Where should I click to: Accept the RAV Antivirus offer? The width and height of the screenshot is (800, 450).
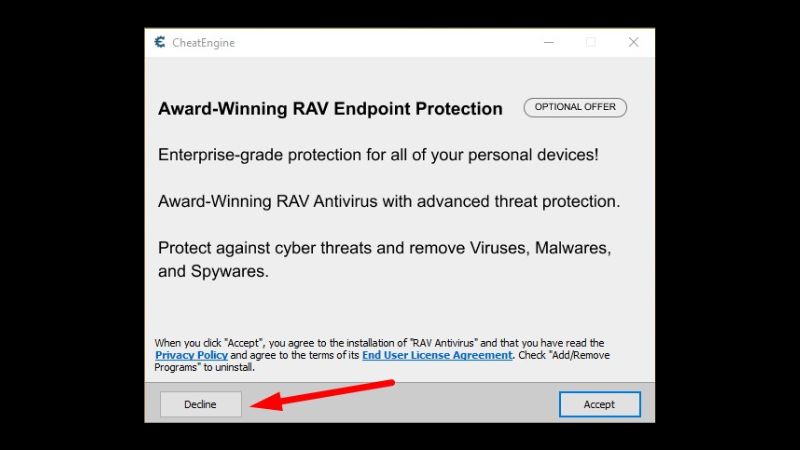coord(599,404)
